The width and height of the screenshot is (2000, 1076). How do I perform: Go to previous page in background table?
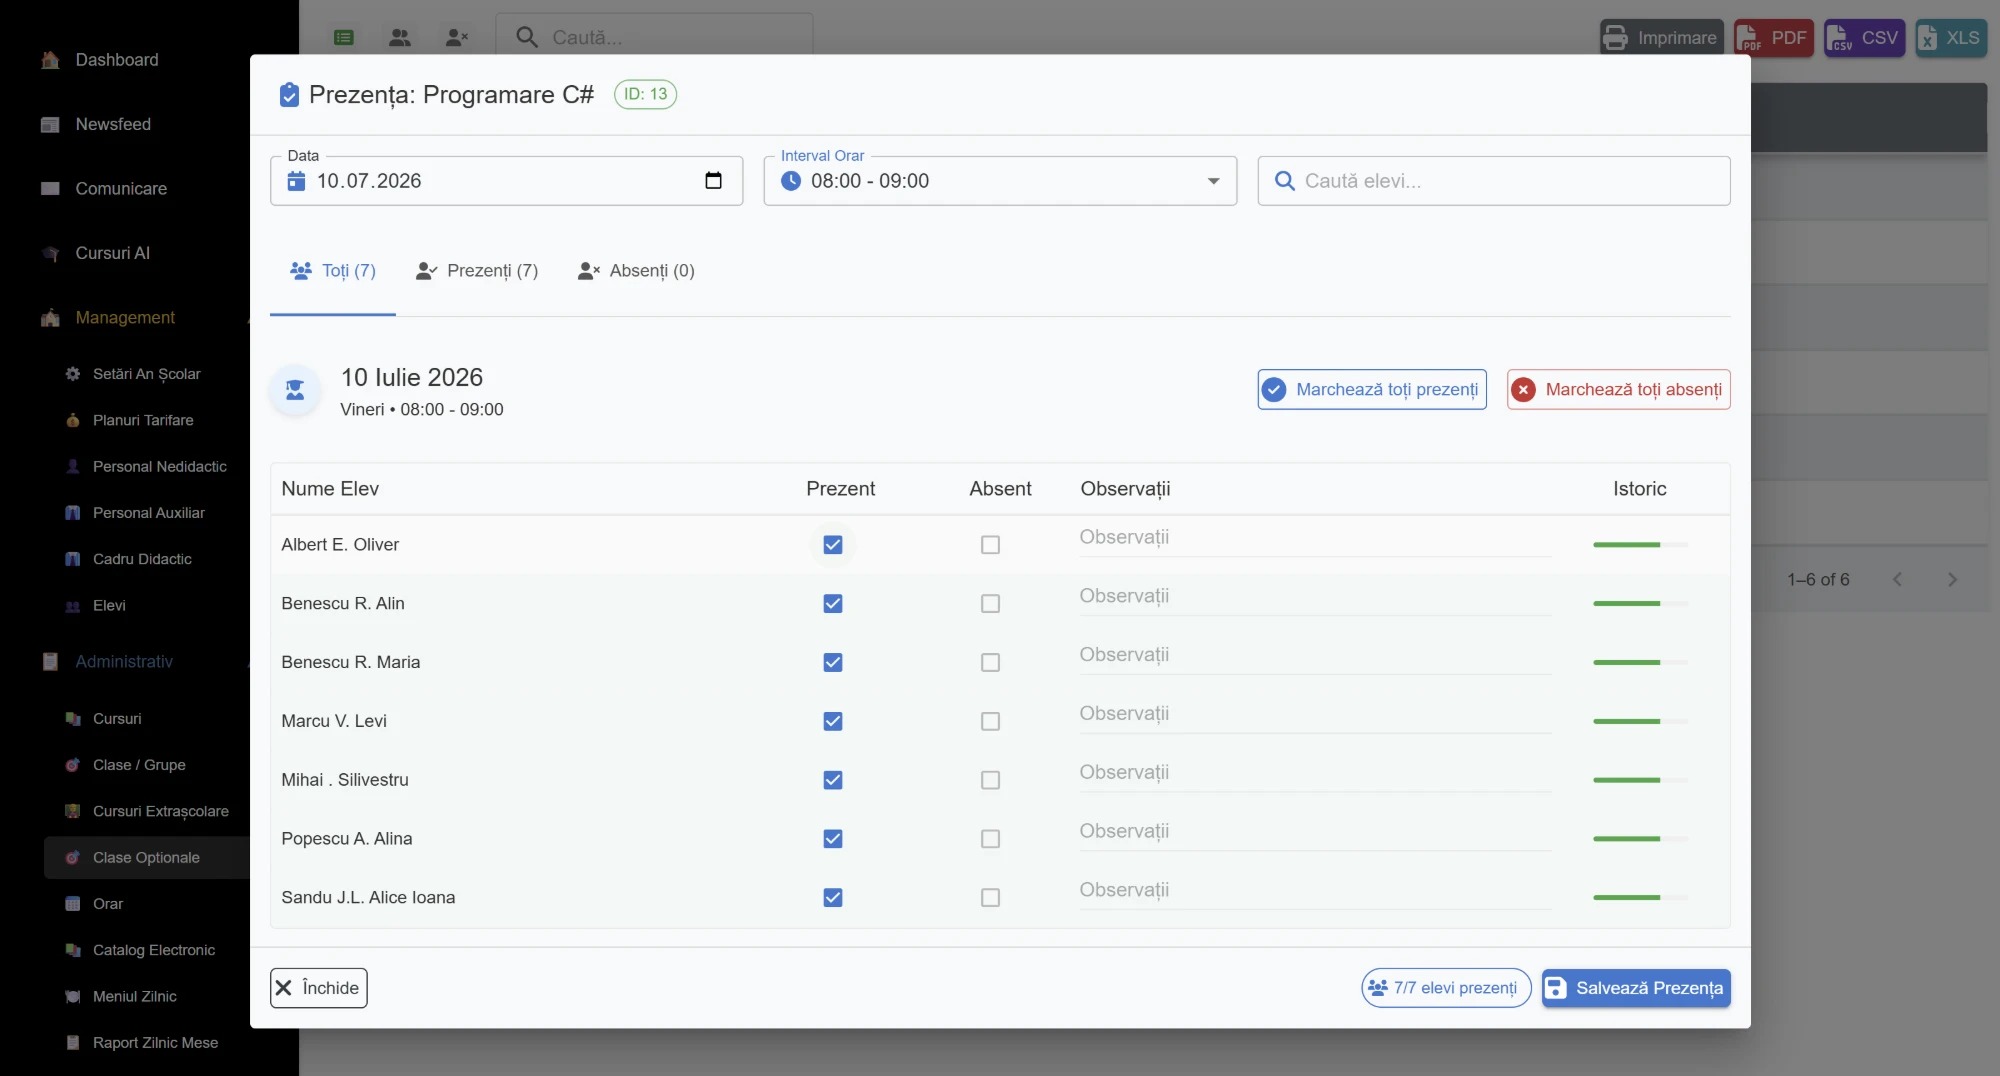[1897, 580]
